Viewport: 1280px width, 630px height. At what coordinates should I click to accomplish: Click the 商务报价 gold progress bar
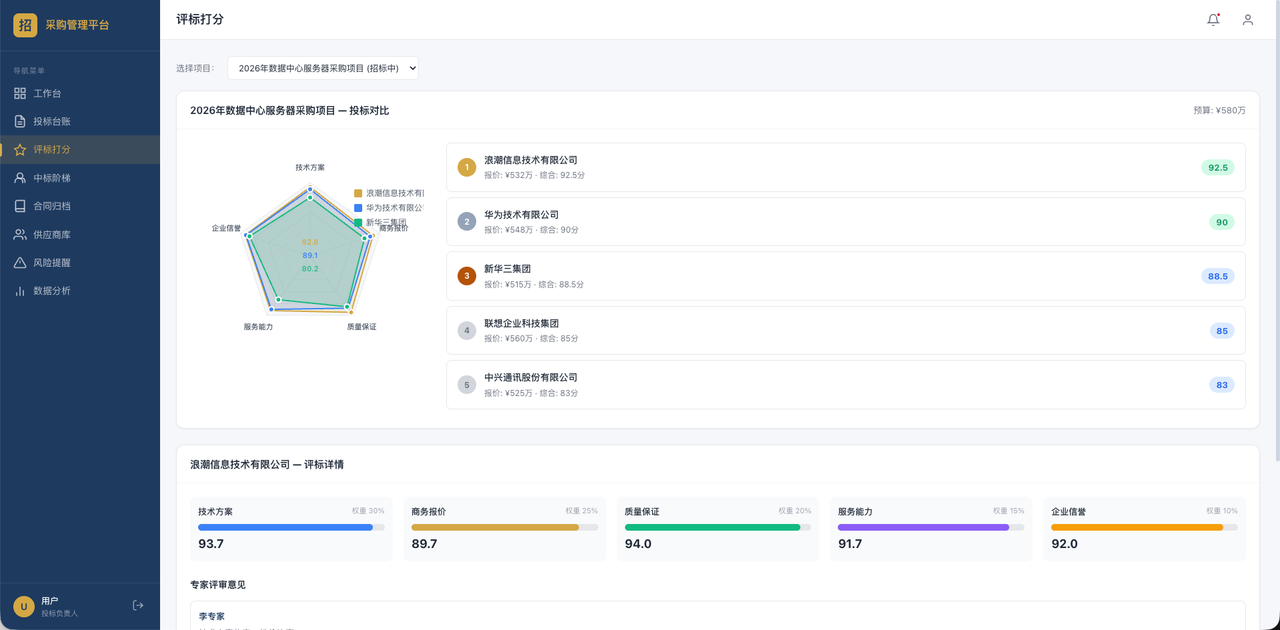click(505, 527)
